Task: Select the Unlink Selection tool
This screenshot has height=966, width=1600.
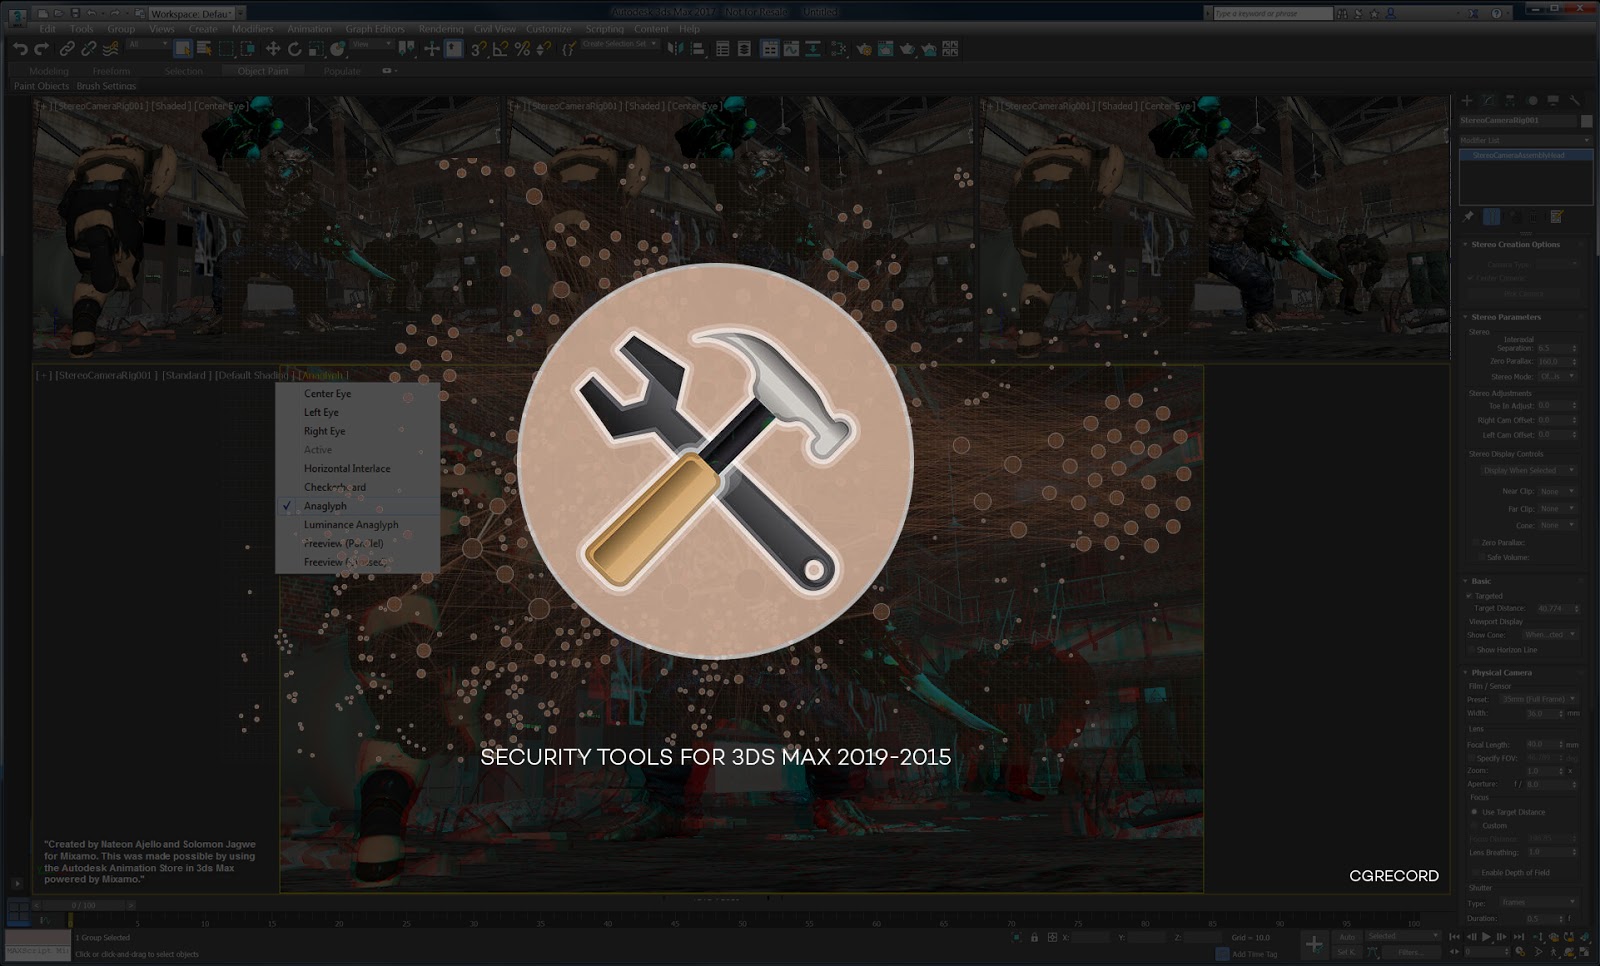Action: coord(89,48)
